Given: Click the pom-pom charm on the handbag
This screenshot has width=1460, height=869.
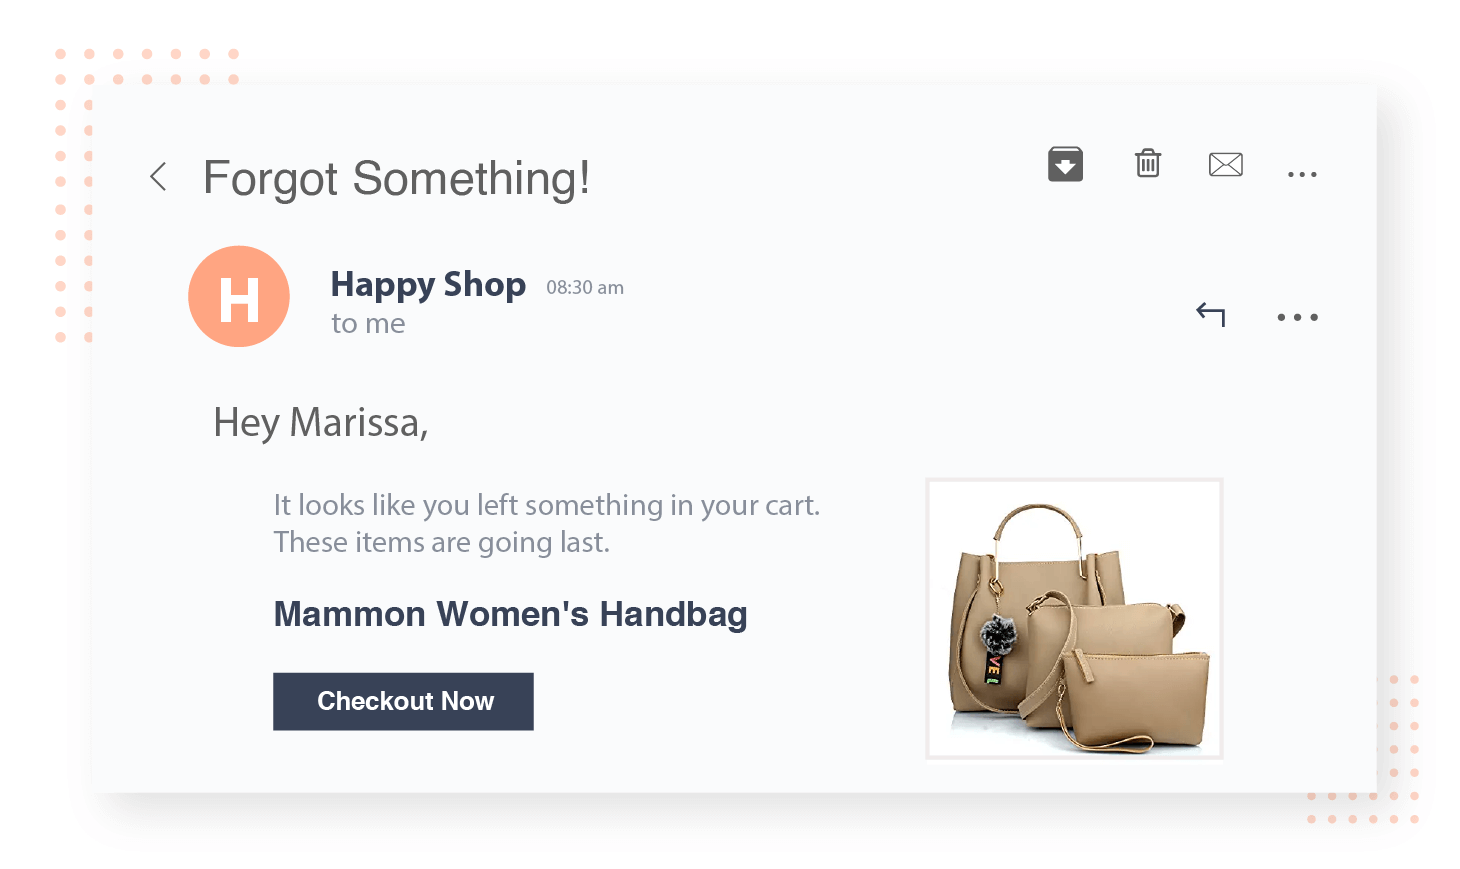Looking at the screenshot, I should tap(997, 633).
